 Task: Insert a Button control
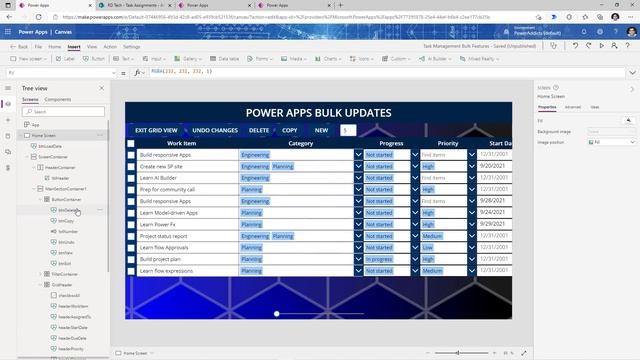(93, 59)
